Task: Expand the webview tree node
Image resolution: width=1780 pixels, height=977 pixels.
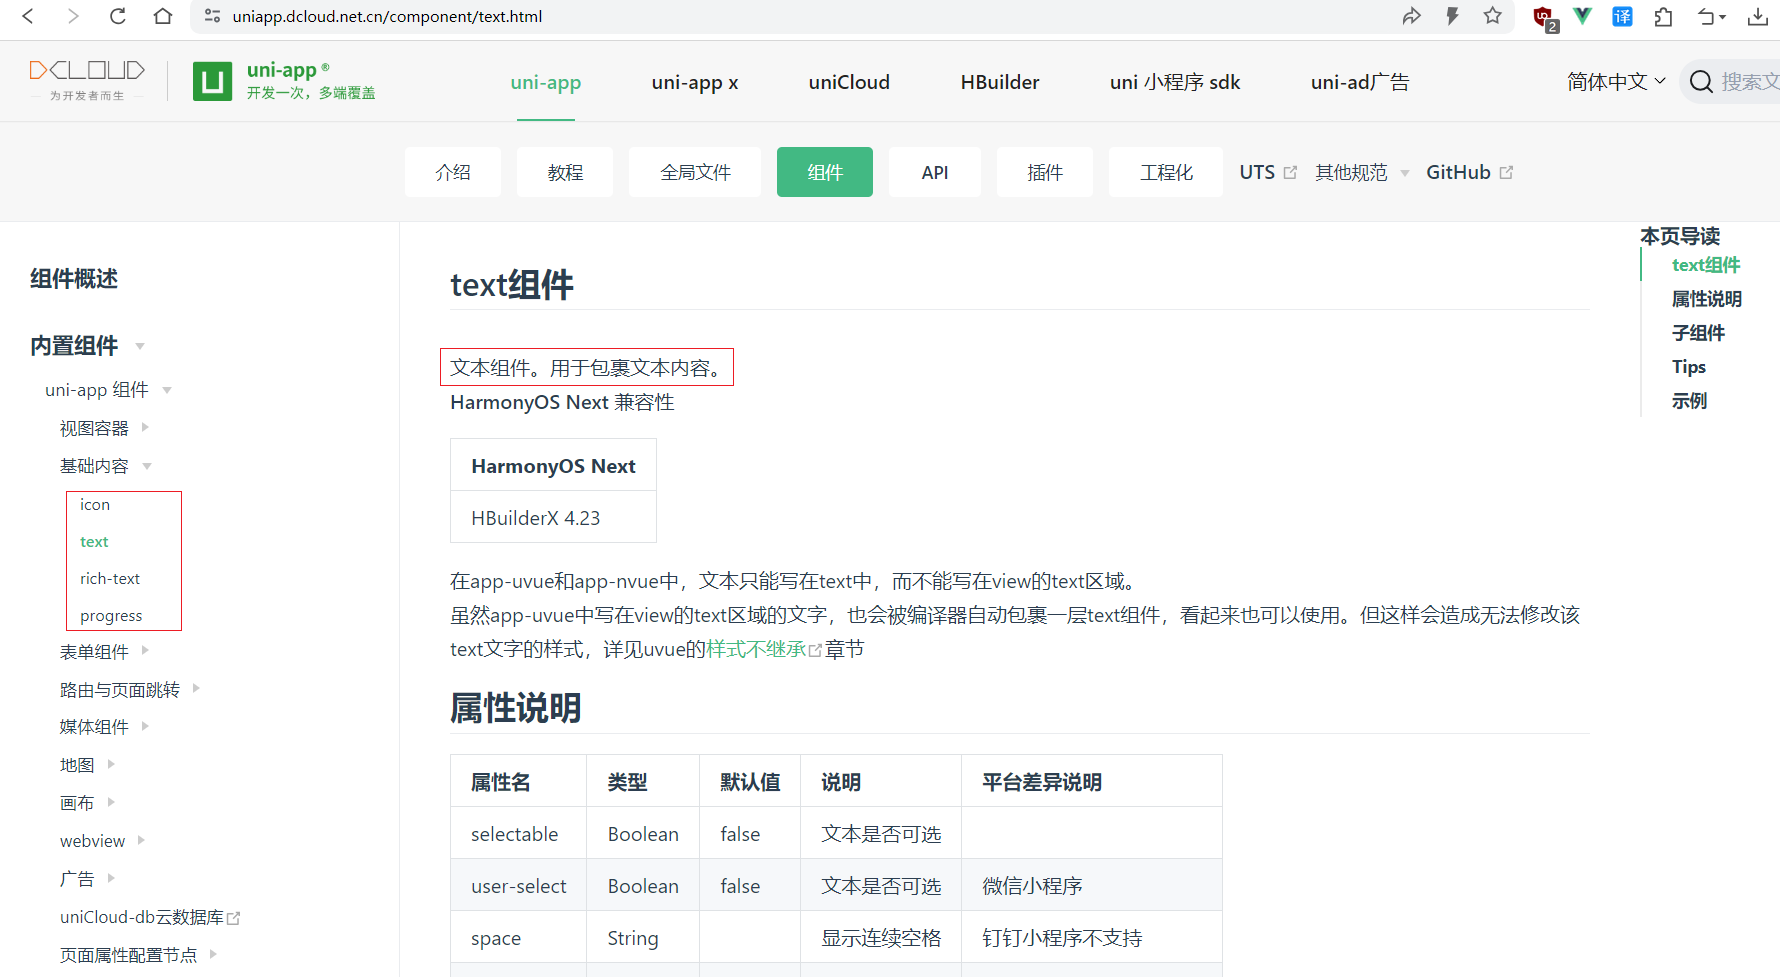Action: (141, 840)
